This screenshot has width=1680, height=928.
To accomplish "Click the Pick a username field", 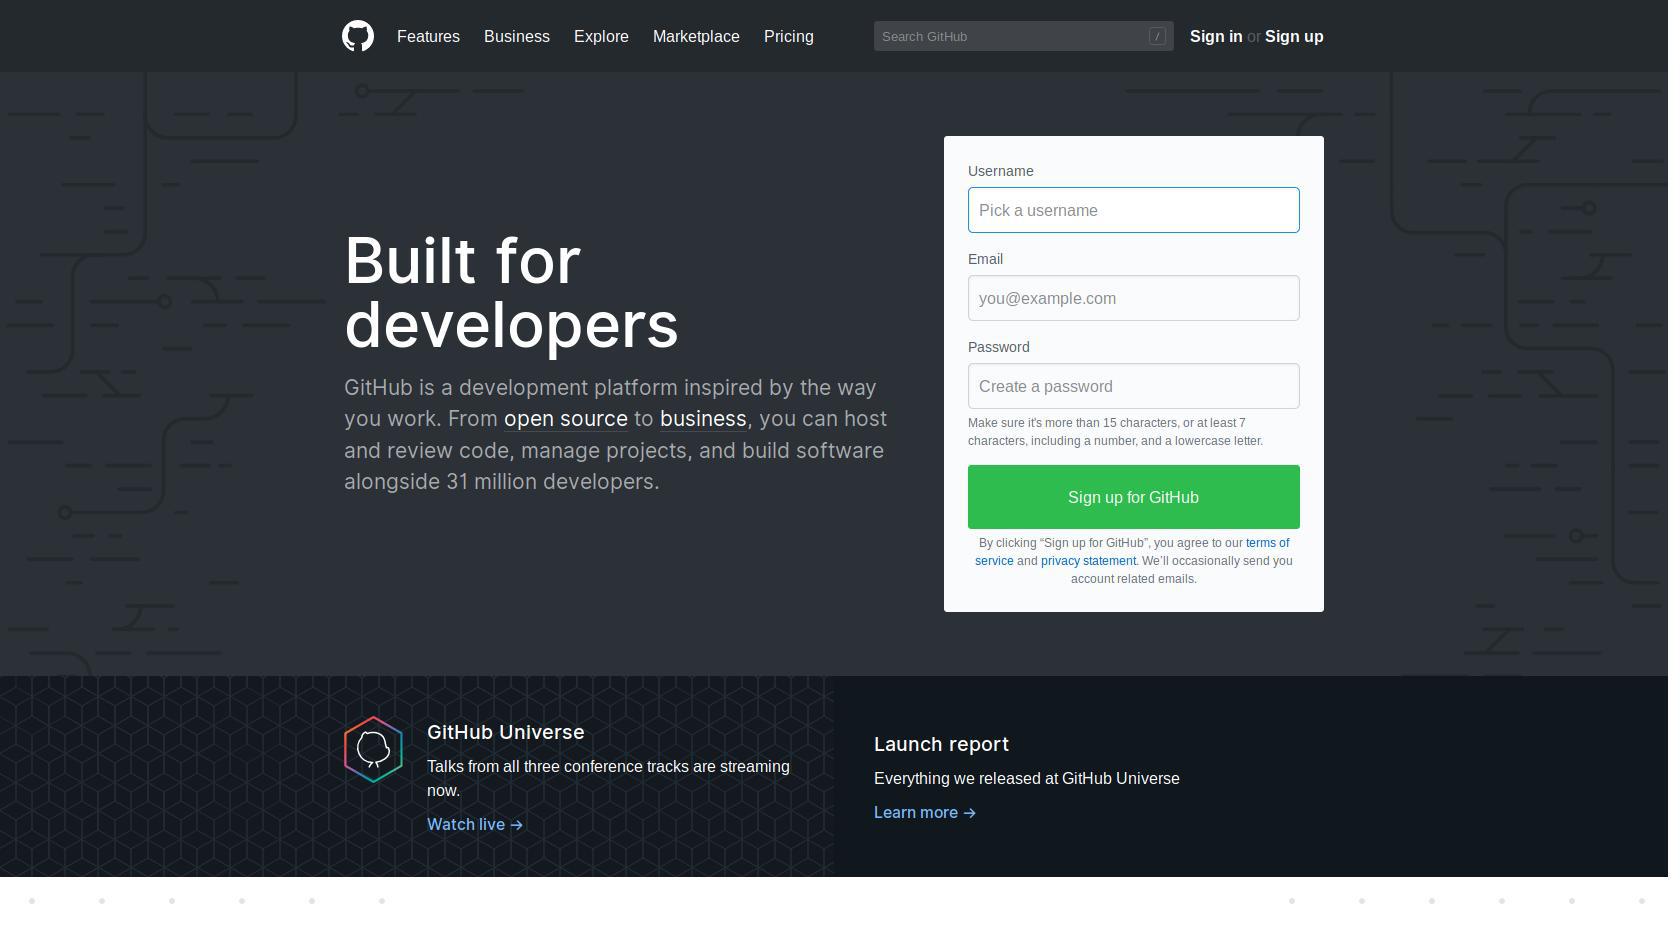I will tap(1133, 210).
